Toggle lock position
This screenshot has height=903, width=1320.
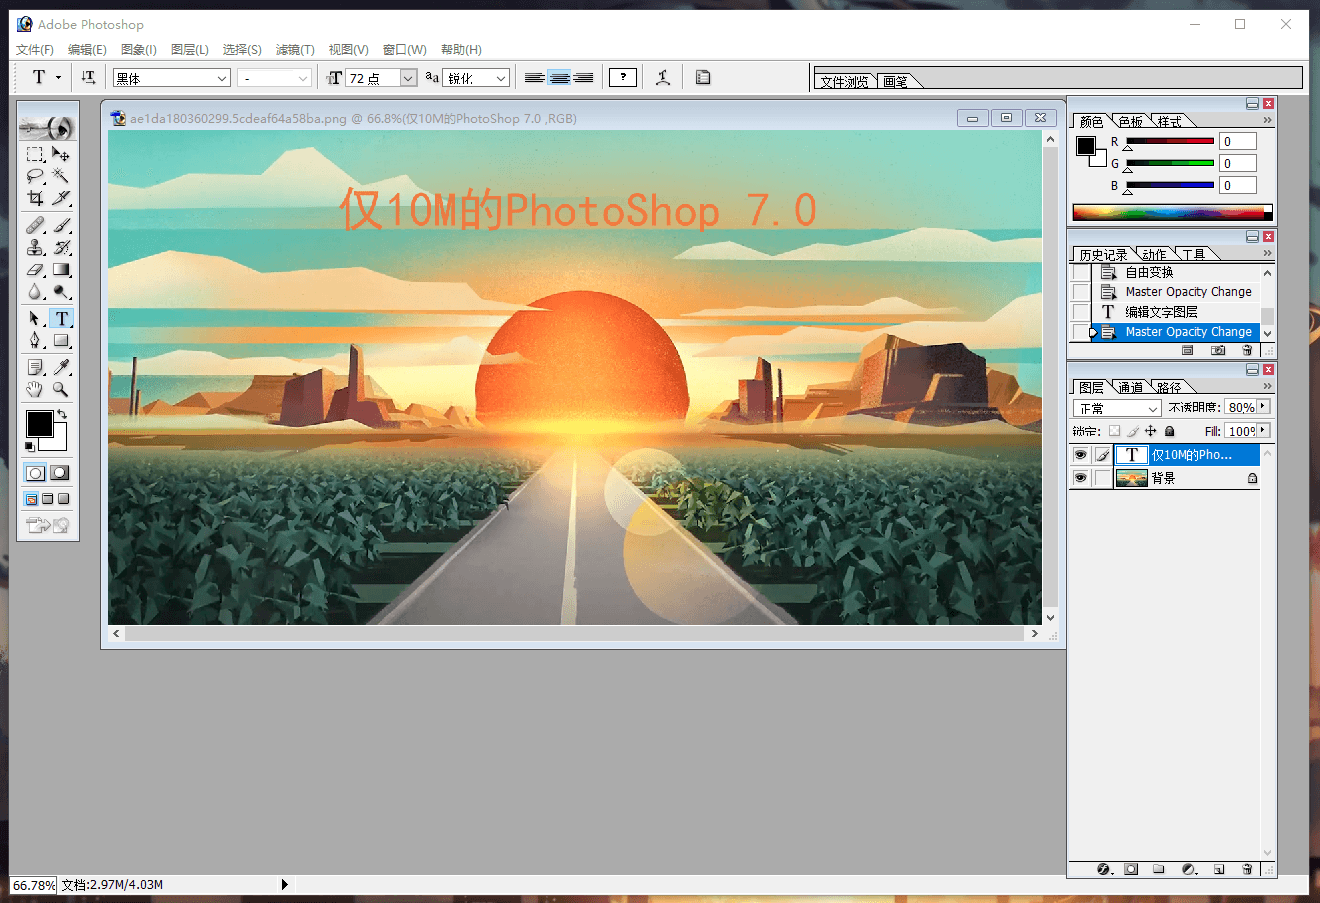[x=1151, y=431]
